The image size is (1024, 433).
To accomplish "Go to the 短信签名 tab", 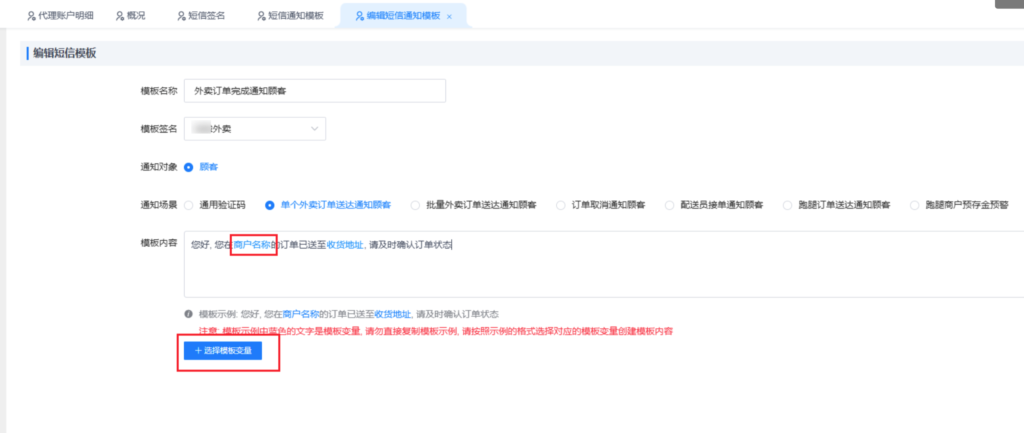I will tap(201, 16).
